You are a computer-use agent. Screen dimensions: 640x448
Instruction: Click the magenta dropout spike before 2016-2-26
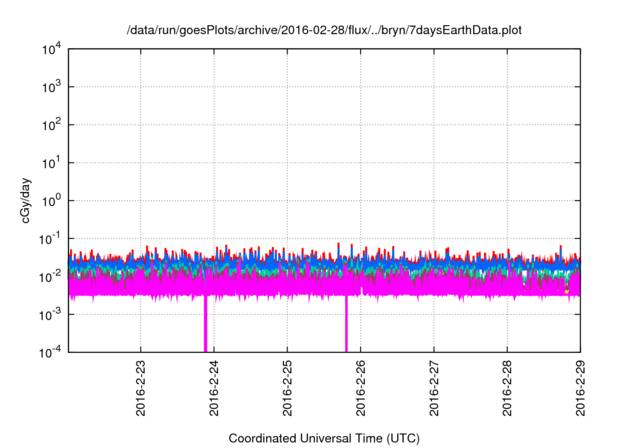pyautogui.click(x=346, y=324)
